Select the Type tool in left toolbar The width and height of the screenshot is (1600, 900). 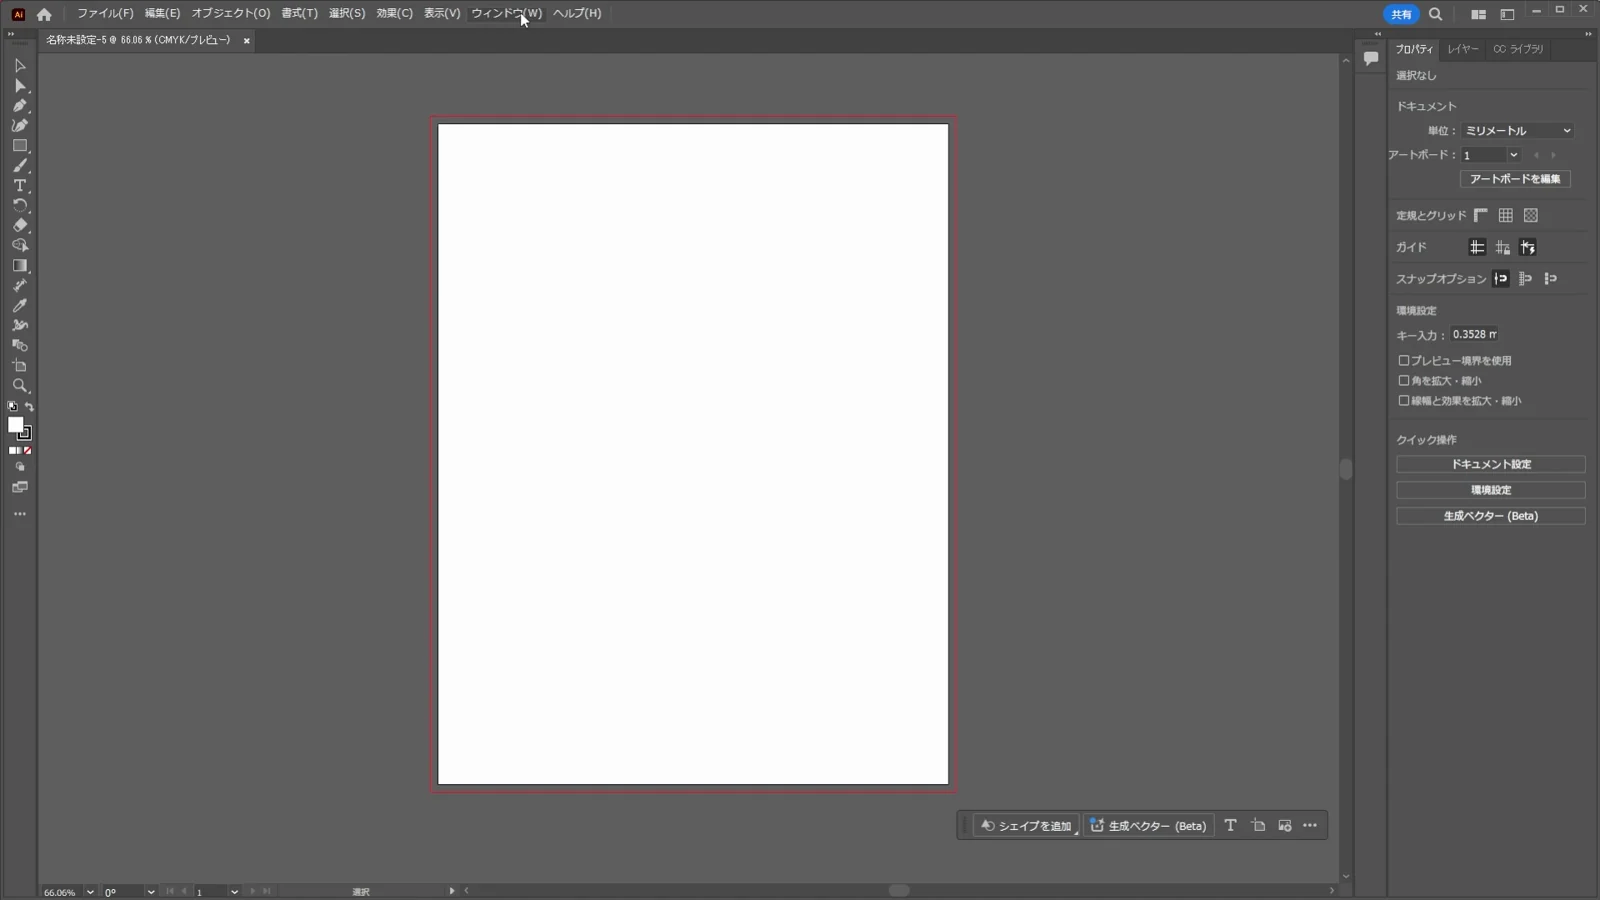(x=19, y=185)
